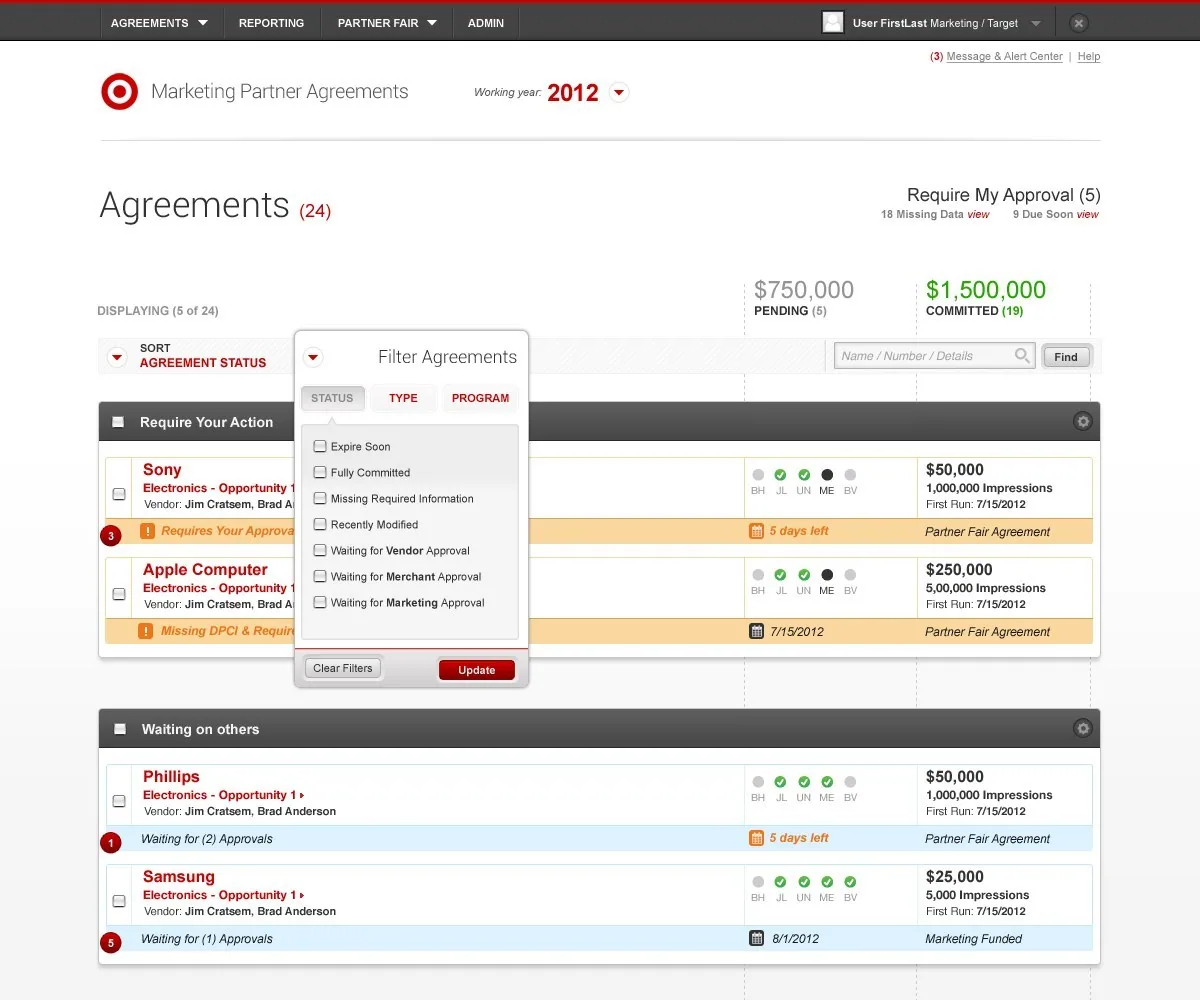Screen dimensions: 1200x1000
Task: Click the Samsung BV green check status
Action: (850, 882)
